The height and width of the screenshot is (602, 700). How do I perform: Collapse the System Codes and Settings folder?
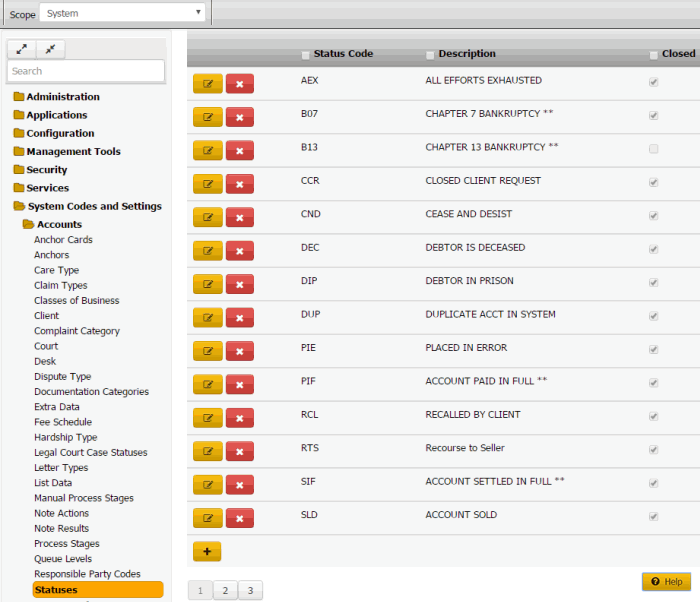pyautogui.click(x=93, y=206)
